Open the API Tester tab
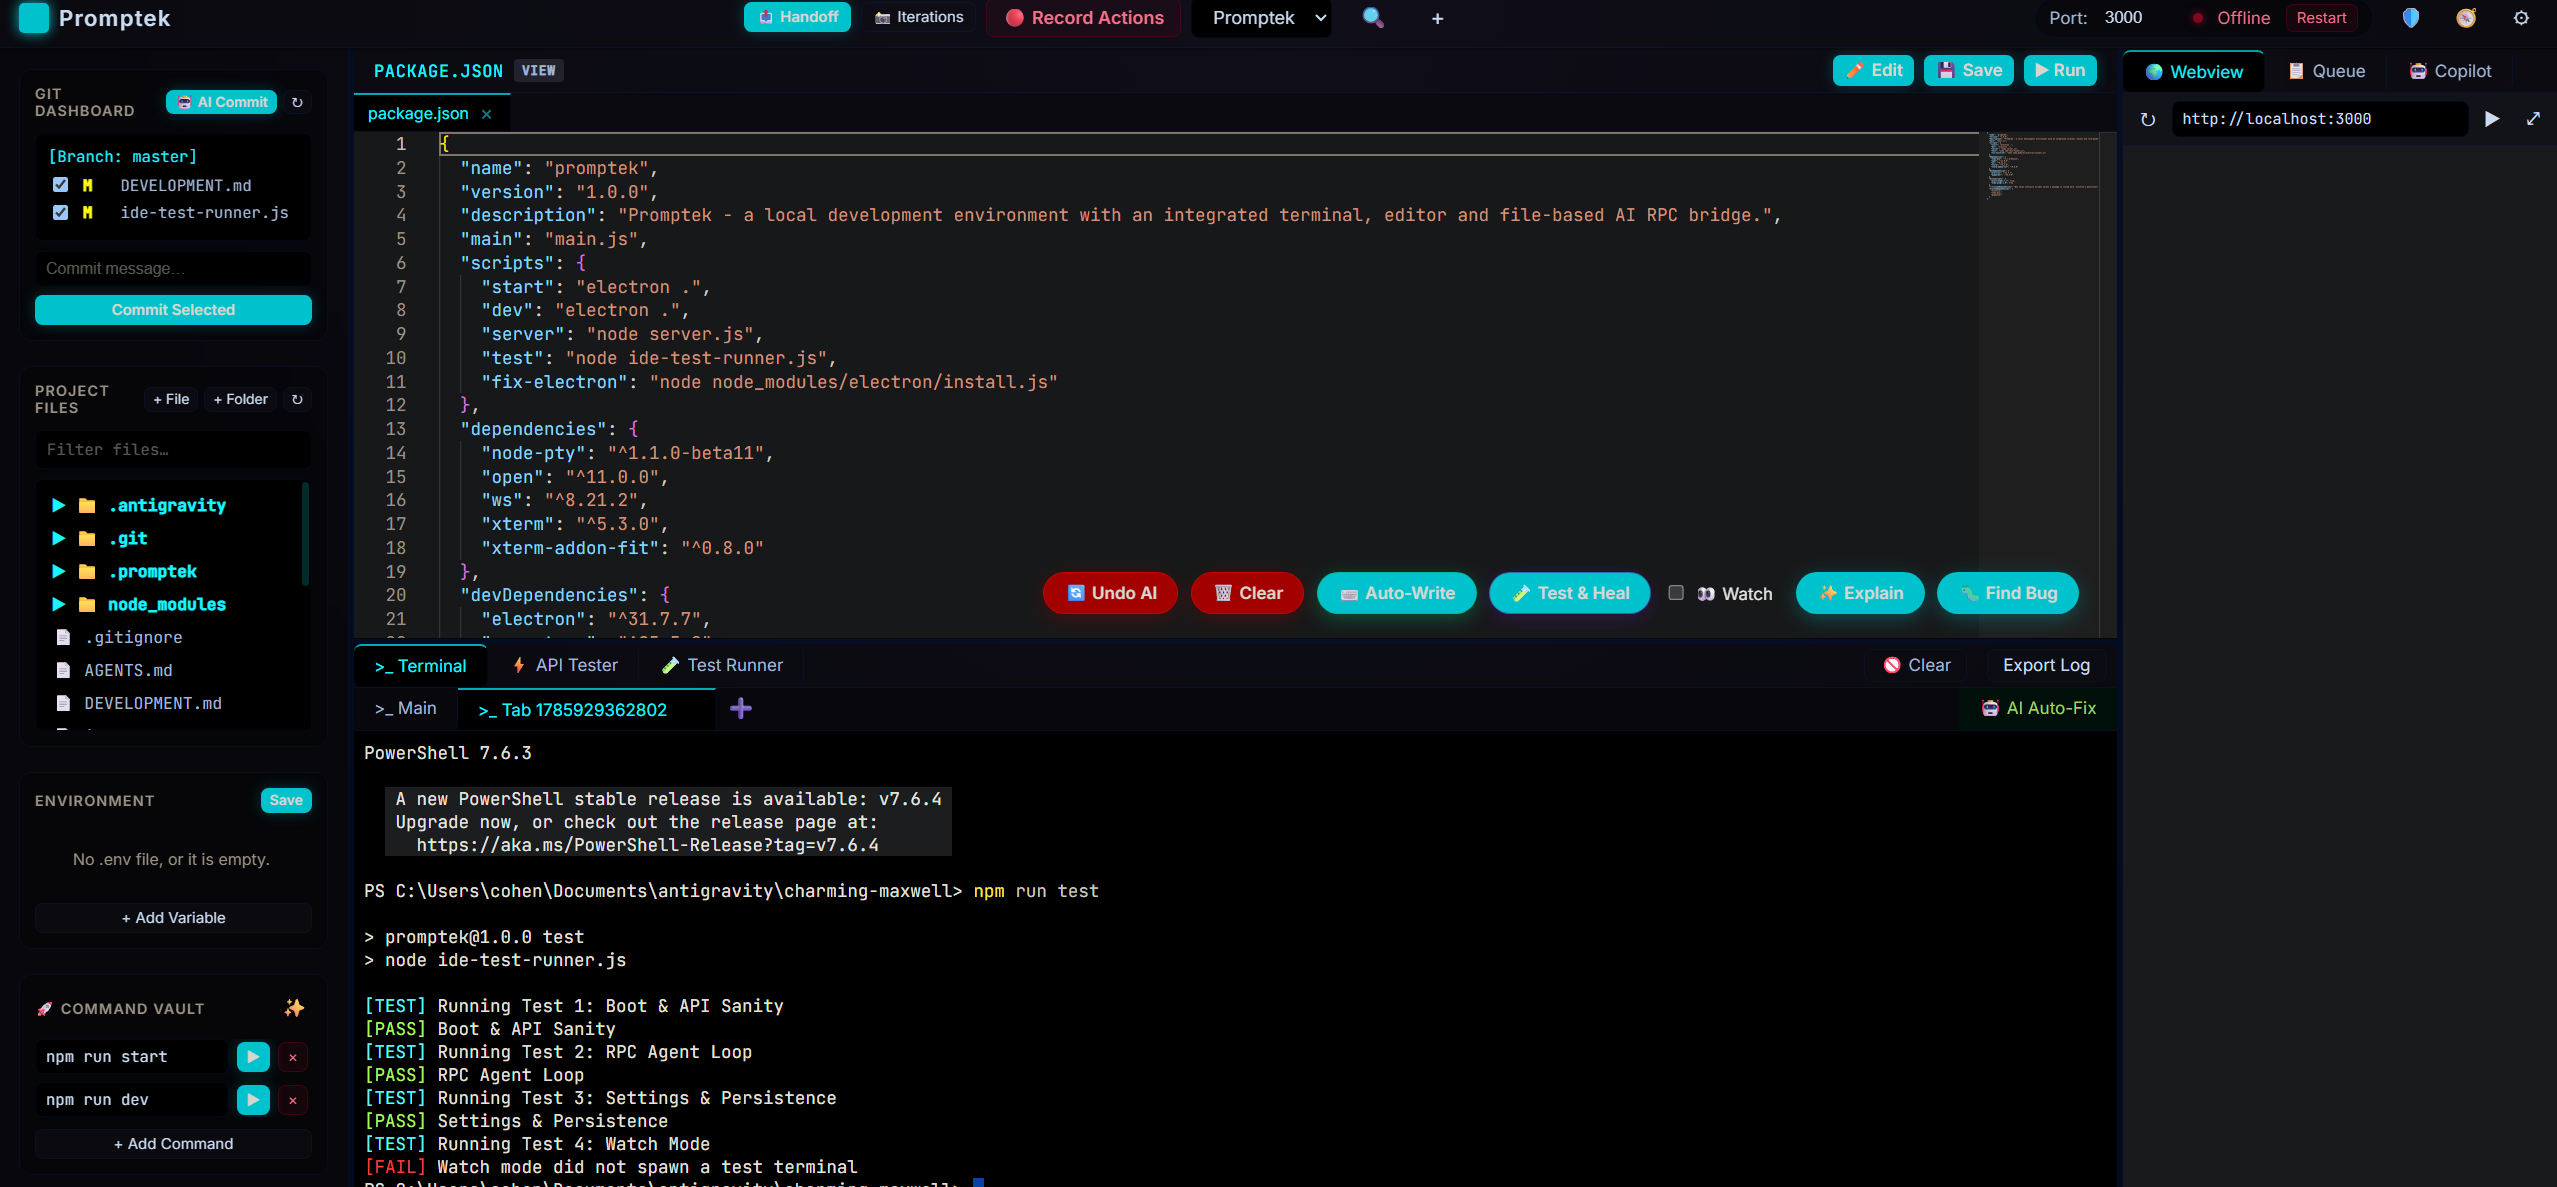 click(565, 665)
